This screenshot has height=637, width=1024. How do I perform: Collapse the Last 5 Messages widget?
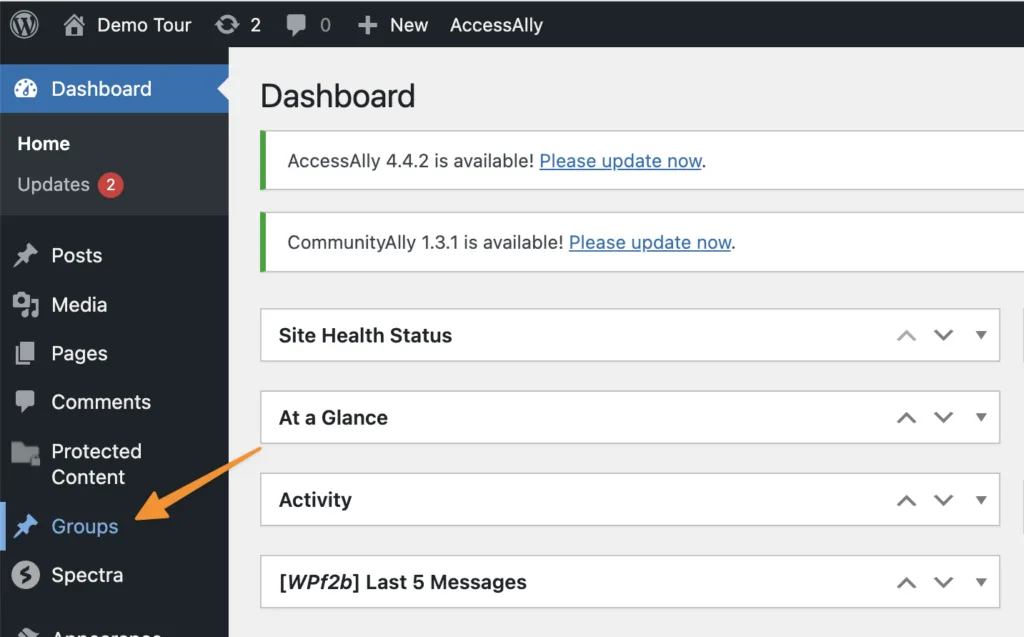pos(980,581)
